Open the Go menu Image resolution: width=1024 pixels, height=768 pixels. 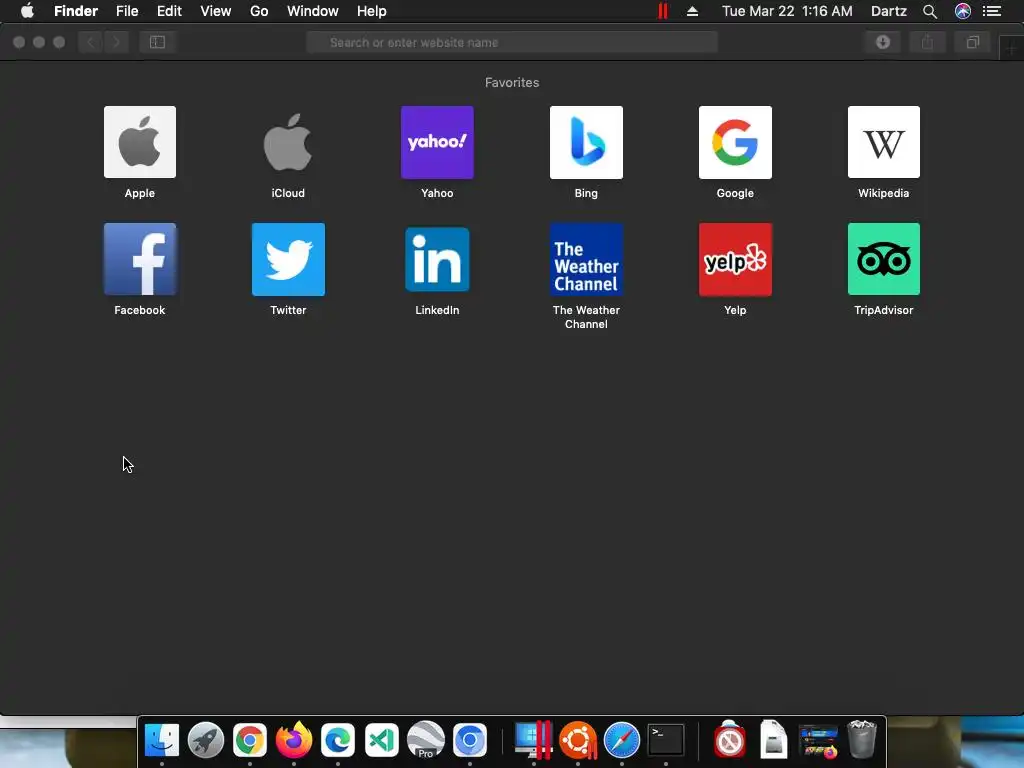click(259, 11)
